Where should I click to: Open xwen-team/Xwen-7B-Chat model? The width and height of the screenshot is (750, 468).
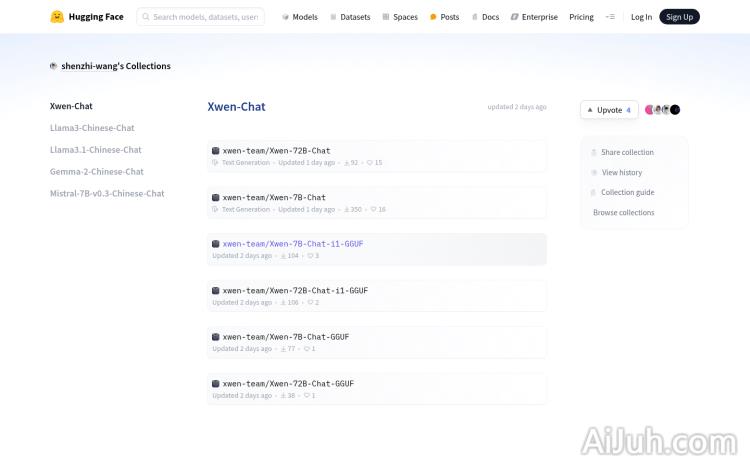[377, 203]
